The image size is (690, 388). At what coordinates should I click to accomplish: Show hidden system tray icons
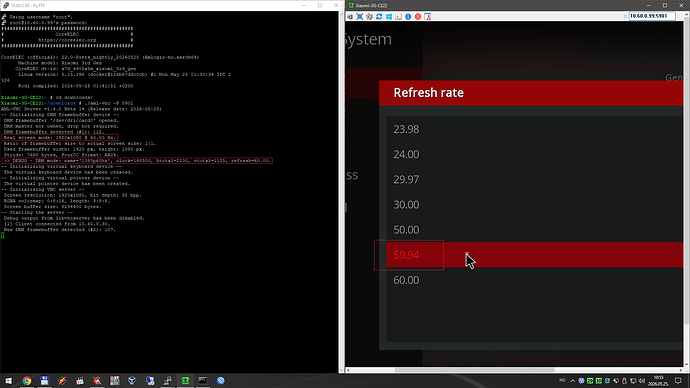[573, 381]
